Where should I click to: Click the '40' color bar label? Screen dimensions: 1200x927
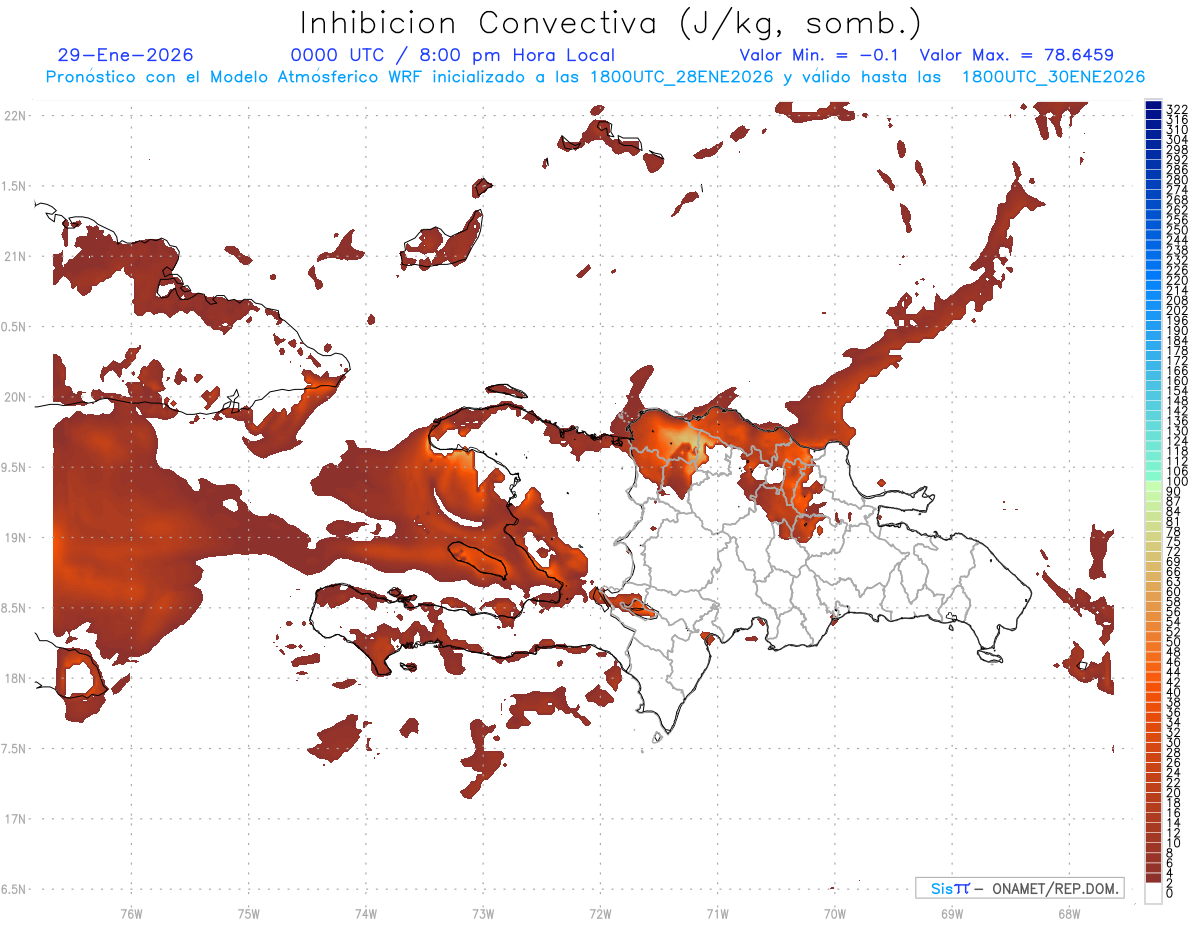[x=1174, y=692]
